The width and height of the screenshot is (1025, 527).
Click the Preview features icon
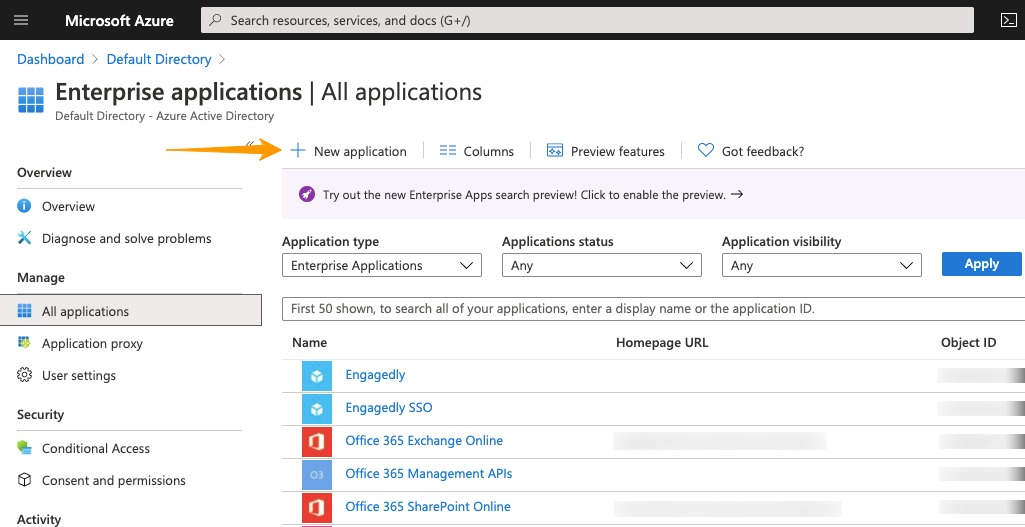point(555,151)
